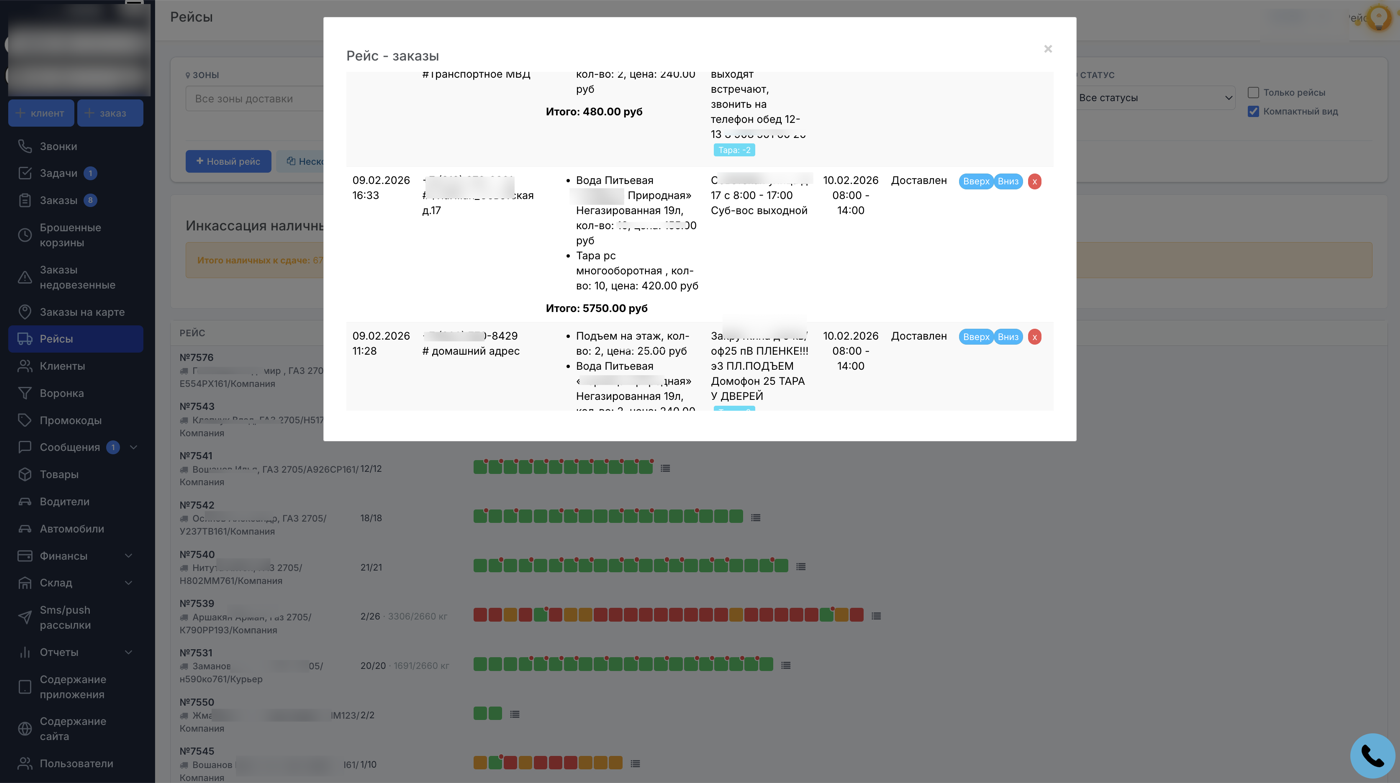Click the Рейсы truck icon in sidebar
The image size is (1400, 783).
click(x=25, y=339)
